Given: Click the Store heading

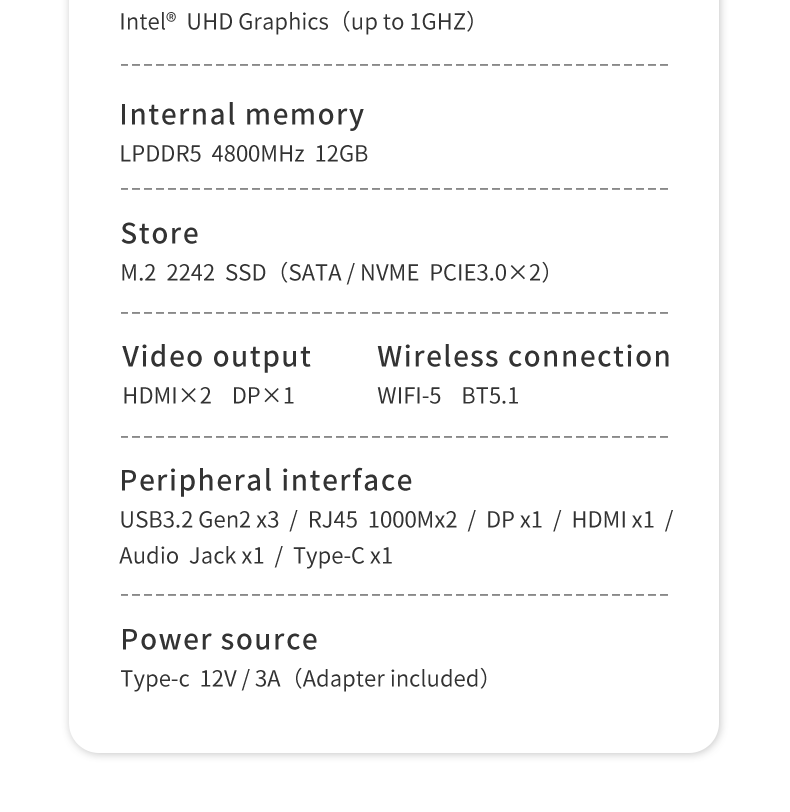Looking at the screenshot, I should coord(160,233).
